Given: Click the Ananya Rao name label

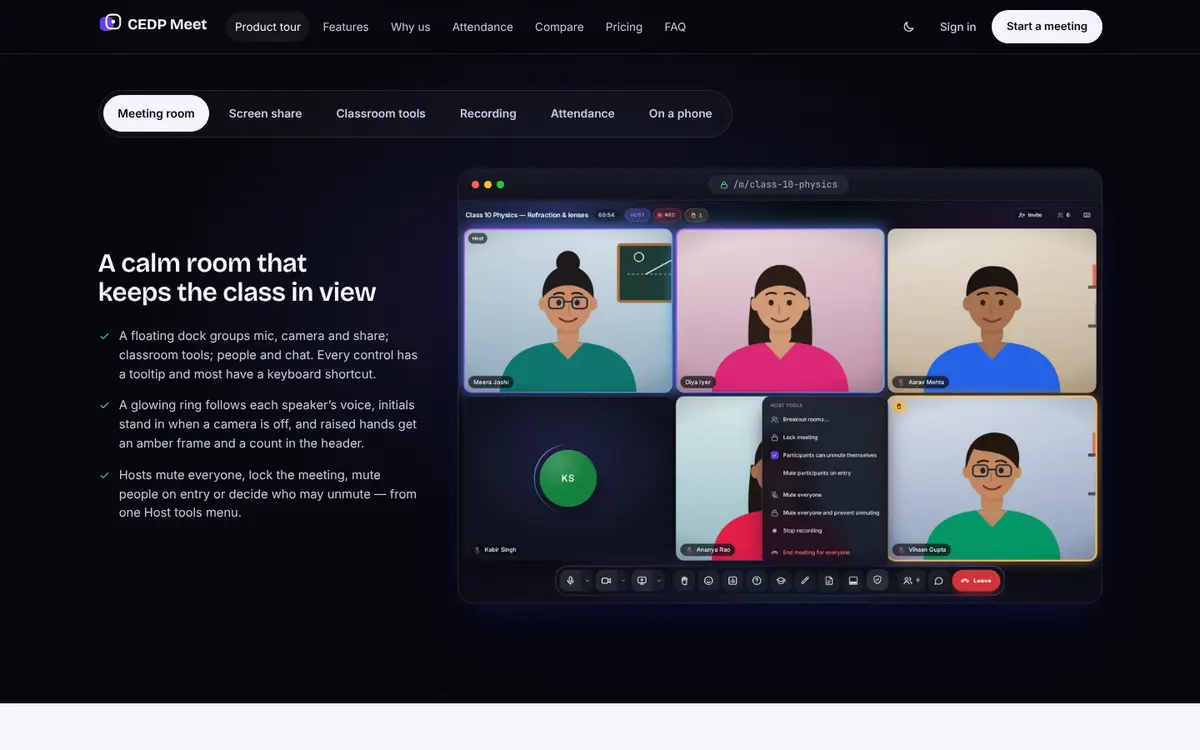Looking at the screenshot, I should (x=707, y=550).
